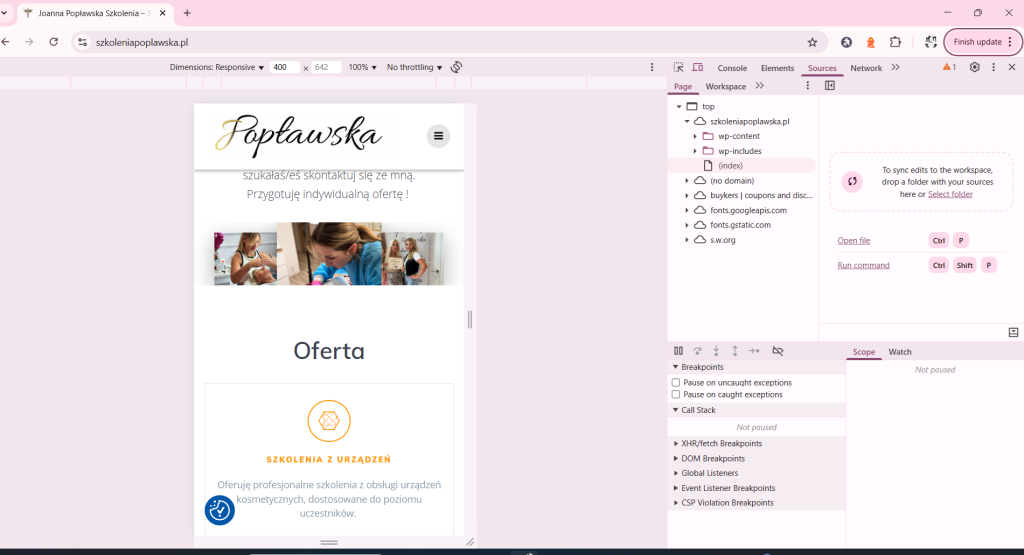Show more DevTools tabs chevron
The image size is (1024, 555).
(895, 67)
